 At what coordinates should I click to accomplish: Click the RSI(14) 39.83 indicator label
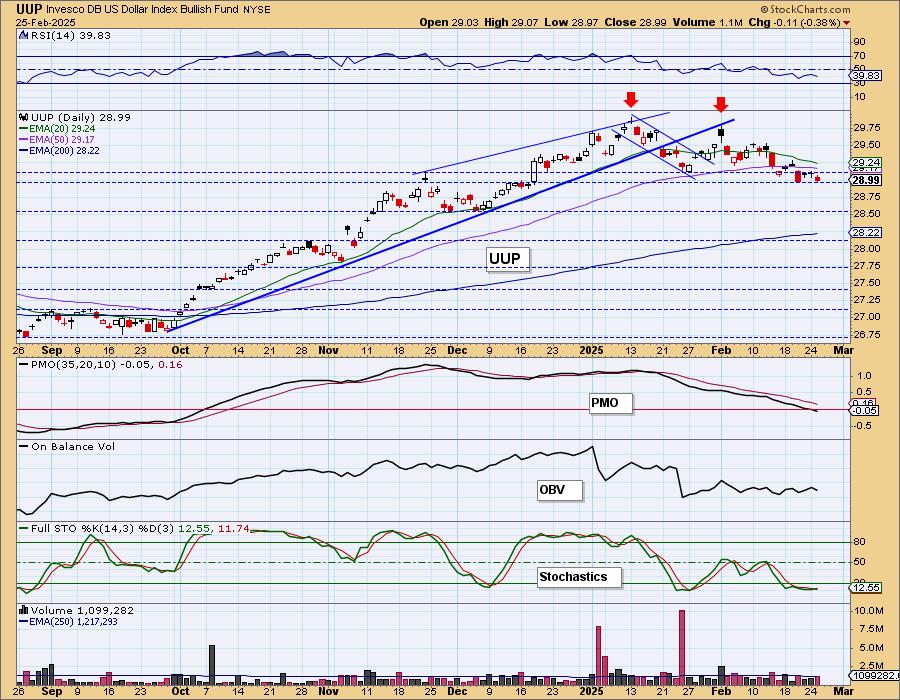(x=71, y=35)
